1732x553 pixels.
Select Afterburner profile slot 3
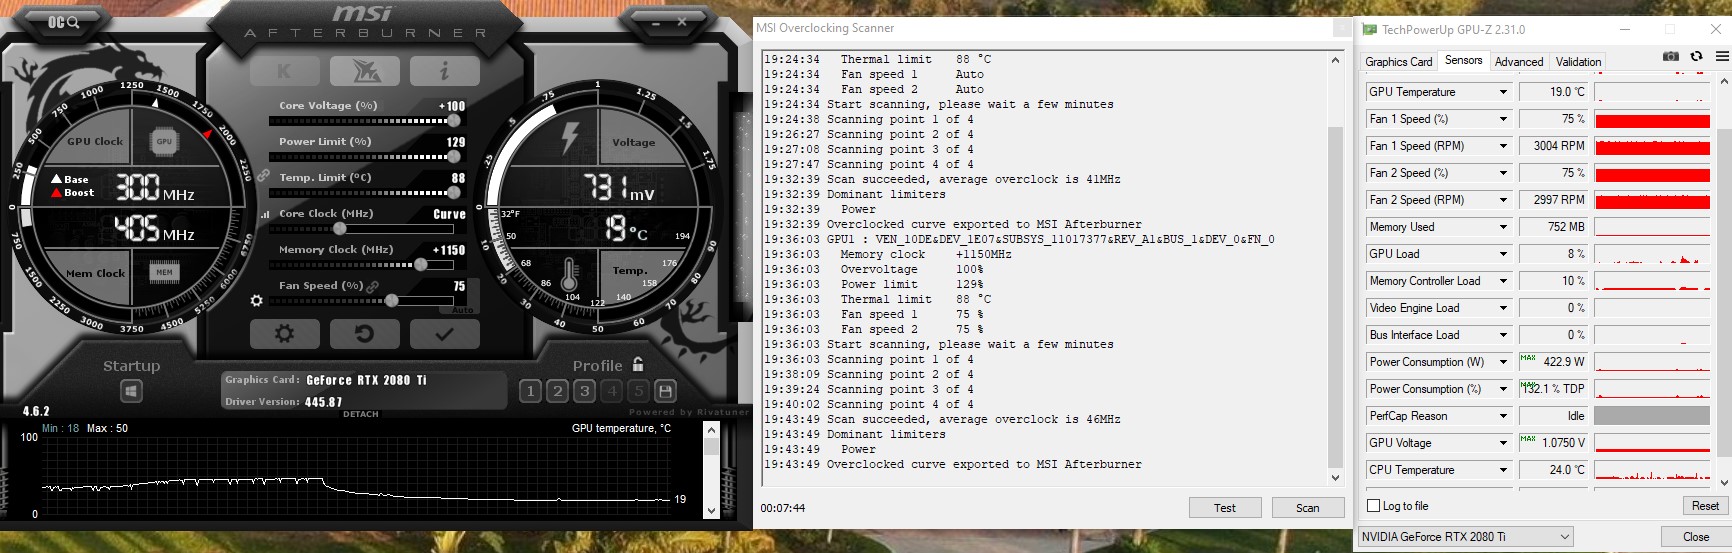585,391
